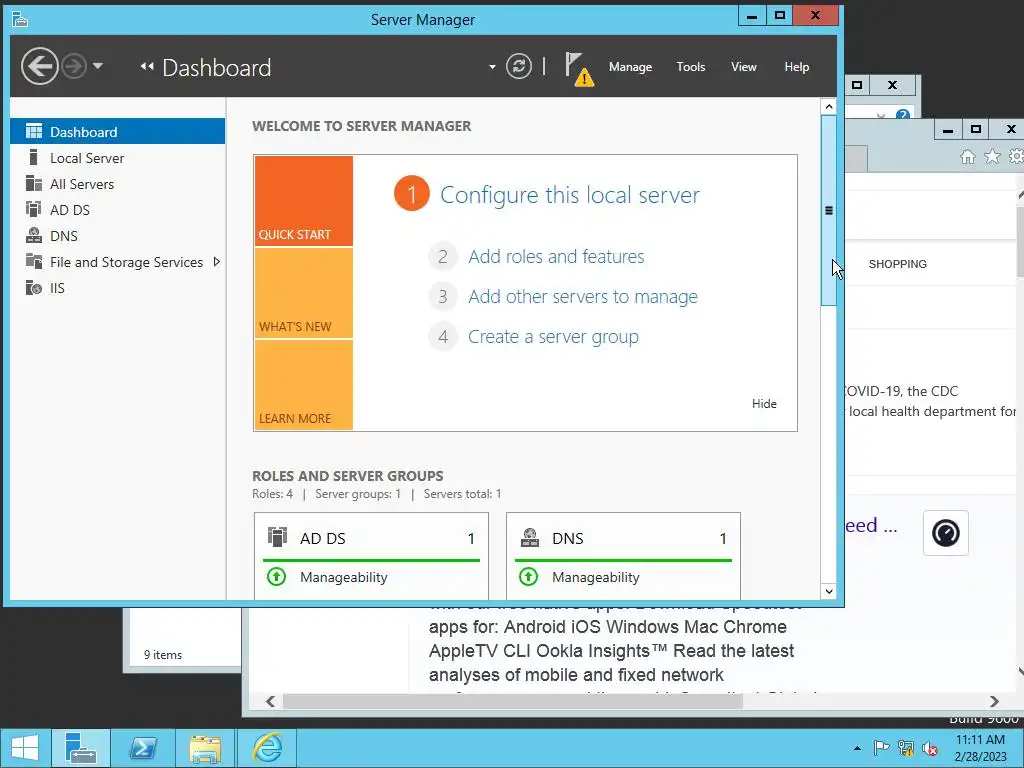This screenshot has height=768, width=1024.
Task: Open the AD DS role page
Action: (x=118, y=210)
